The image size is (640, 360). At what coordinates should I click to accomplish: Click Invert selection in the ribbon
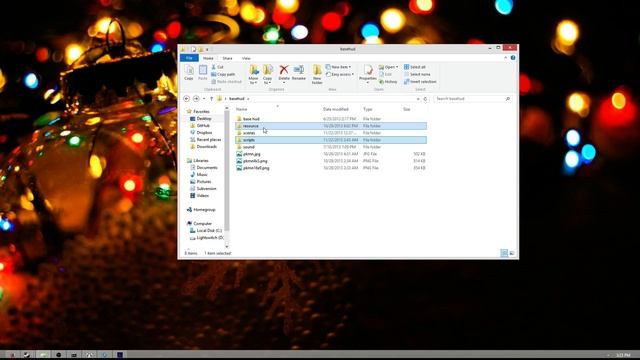pyautogui.click(x=420, y=82)
